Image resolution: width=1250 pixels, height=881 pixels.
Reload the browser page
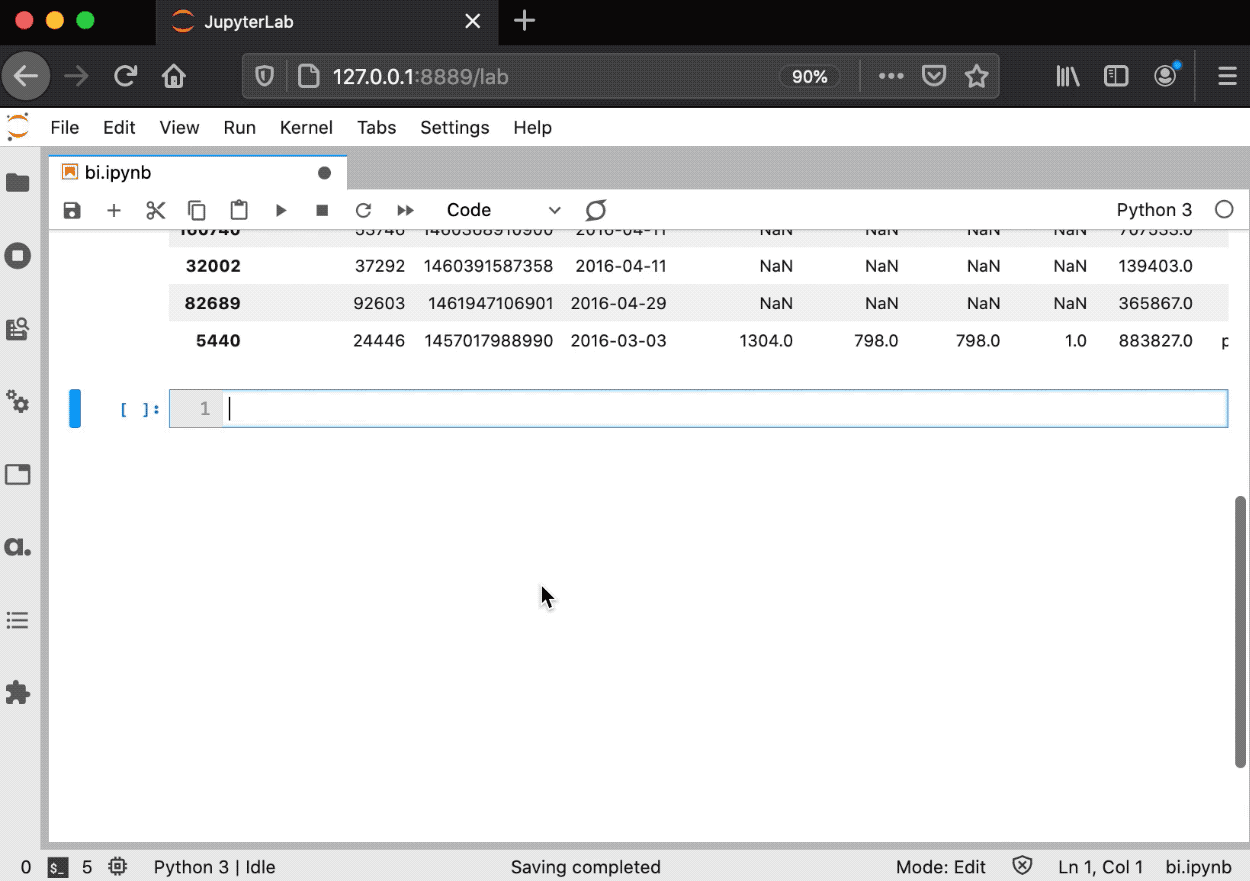[125, 76]
